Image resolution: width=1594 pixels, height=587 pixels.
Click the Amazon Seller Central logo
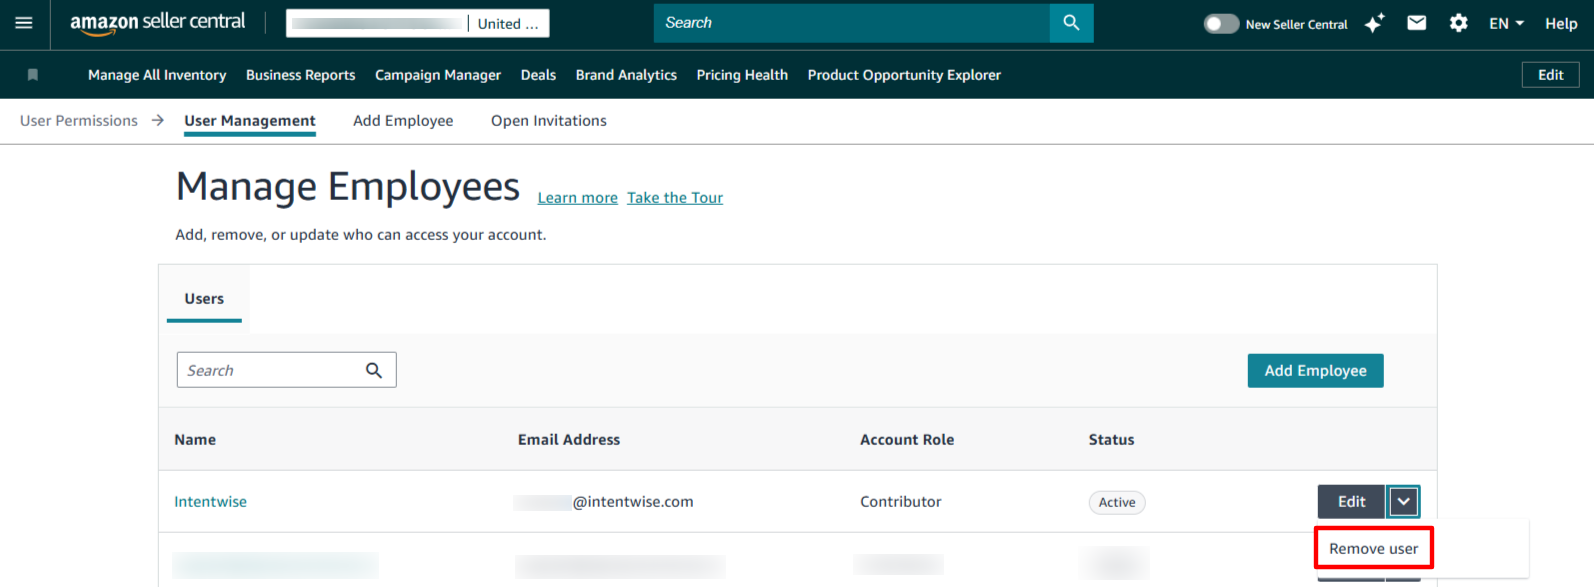(x=157, y=23)
